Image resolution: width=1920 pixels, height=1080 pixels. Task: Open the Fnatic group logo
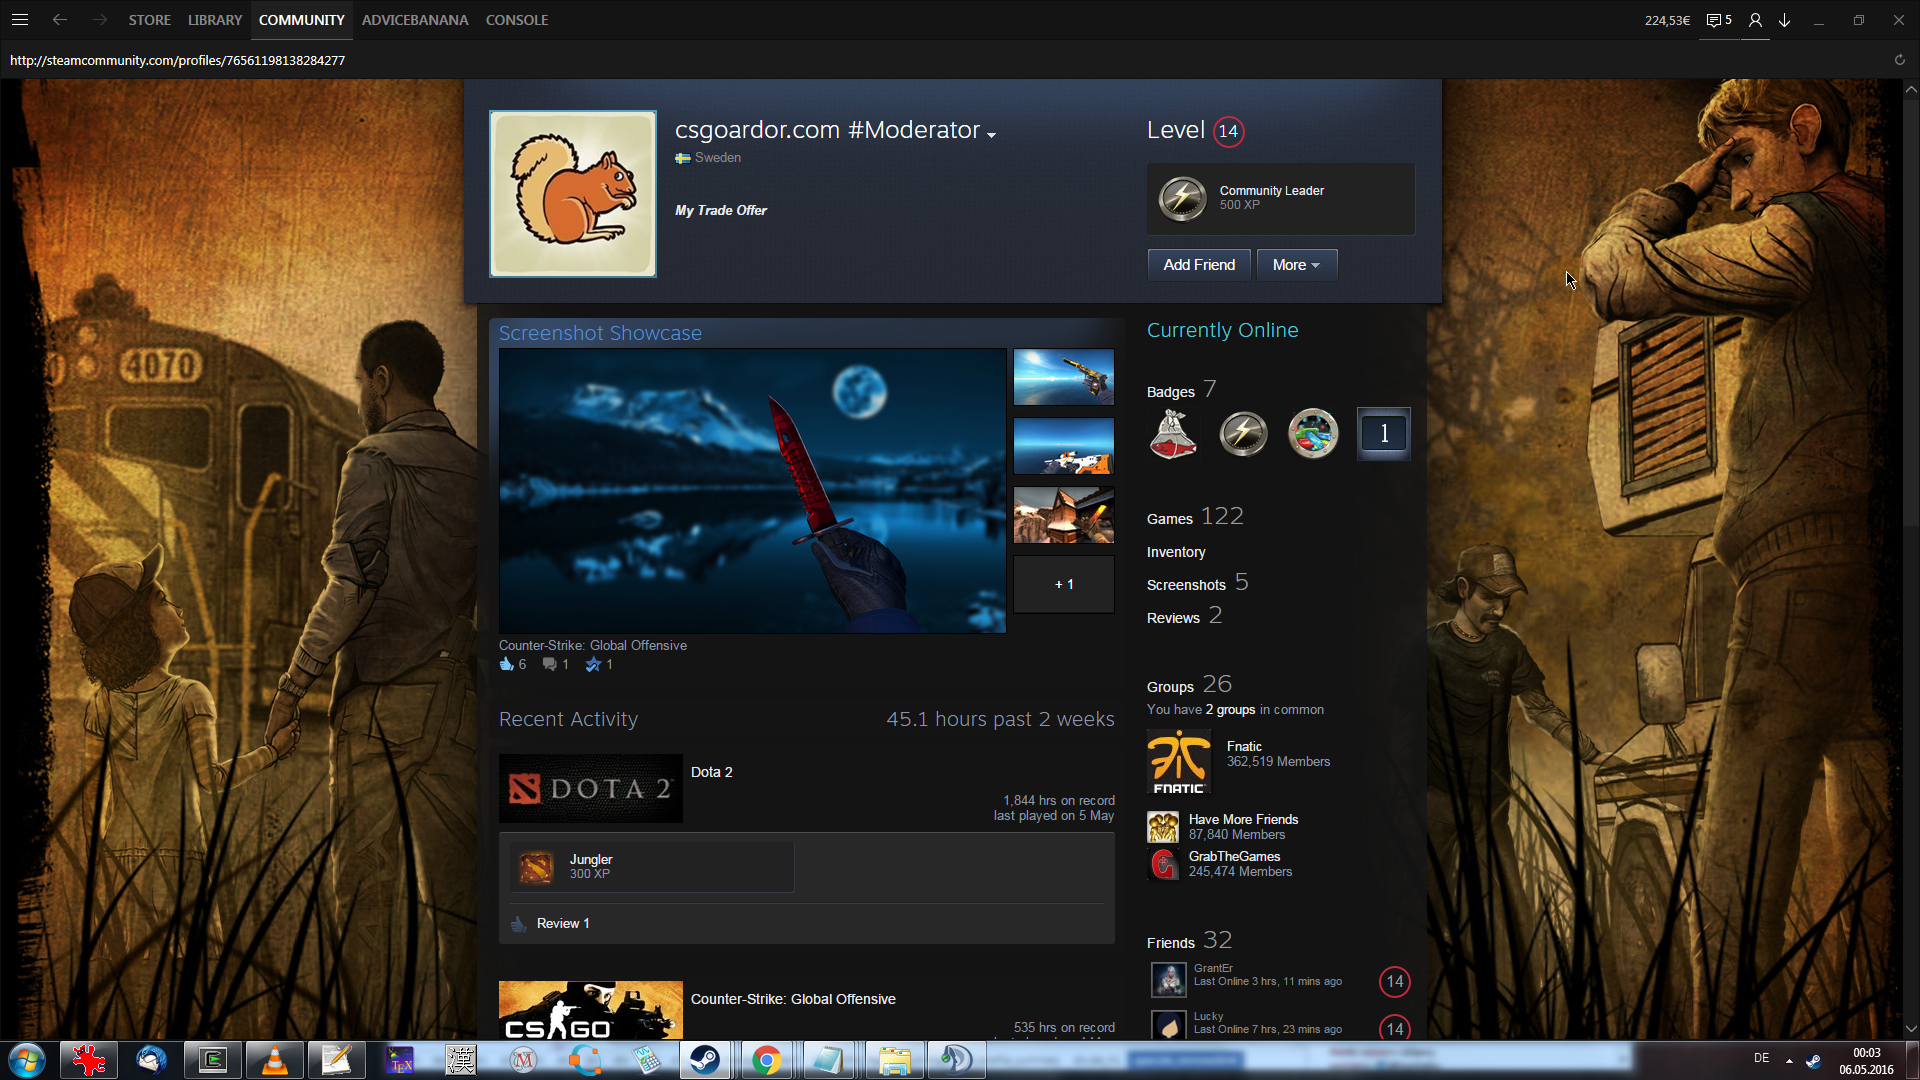(1178, 761)
